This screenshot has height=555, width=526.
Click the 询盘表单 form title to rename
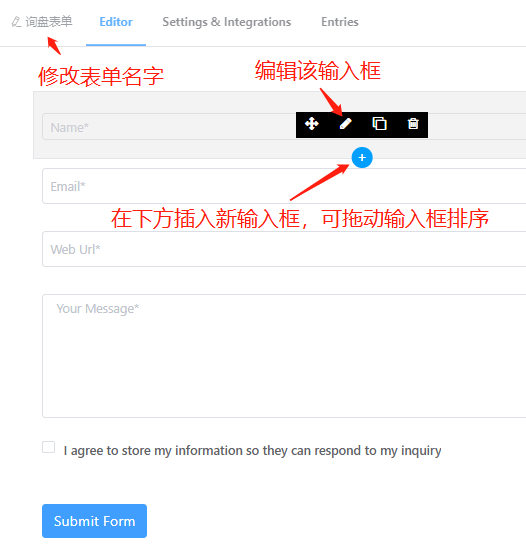[48, 22]
